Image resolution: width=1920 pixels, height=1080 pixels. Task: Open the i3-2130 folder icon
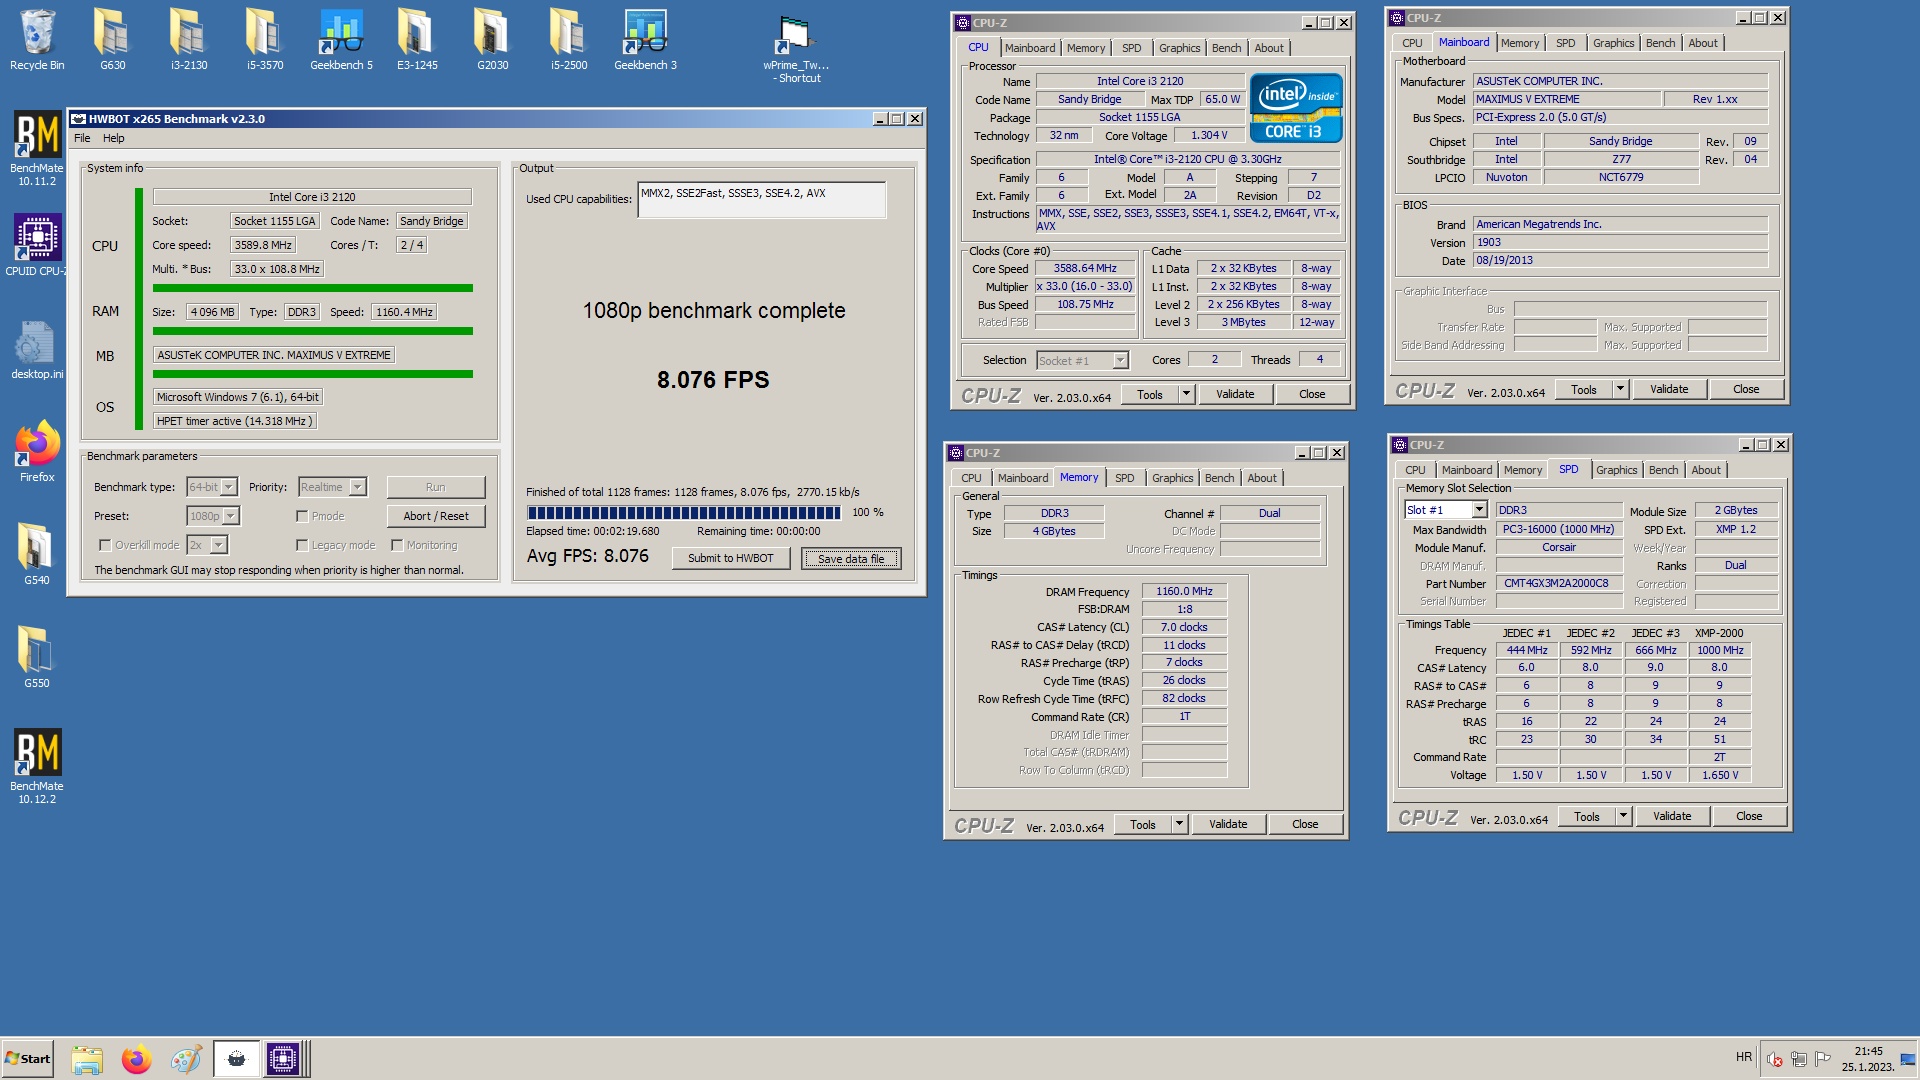point(188,40)
